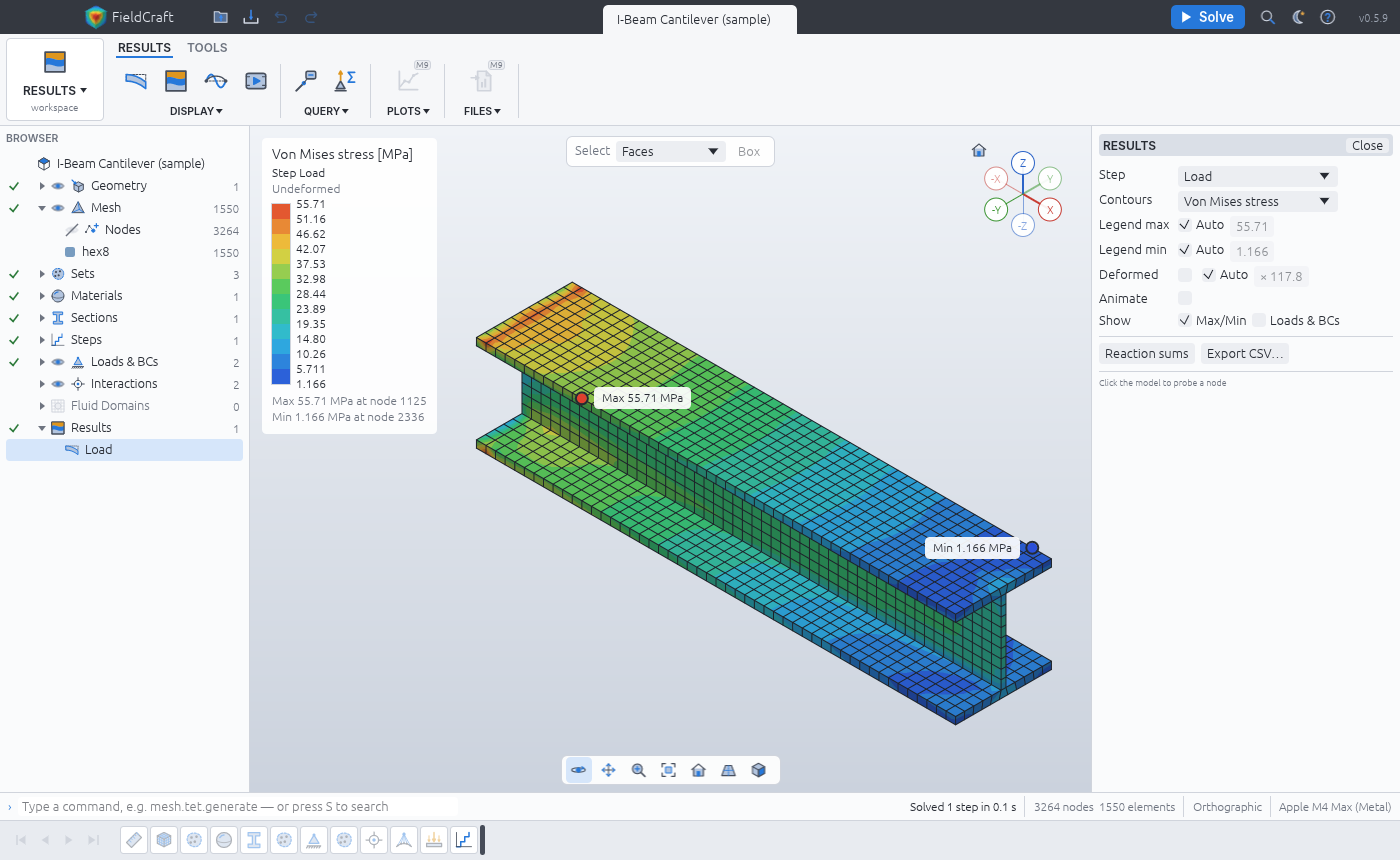Click home view icon in bottom viewport toolbar
Image resolution: width=1400 pixels, height=860 pixels.
[x=699, y=770]
